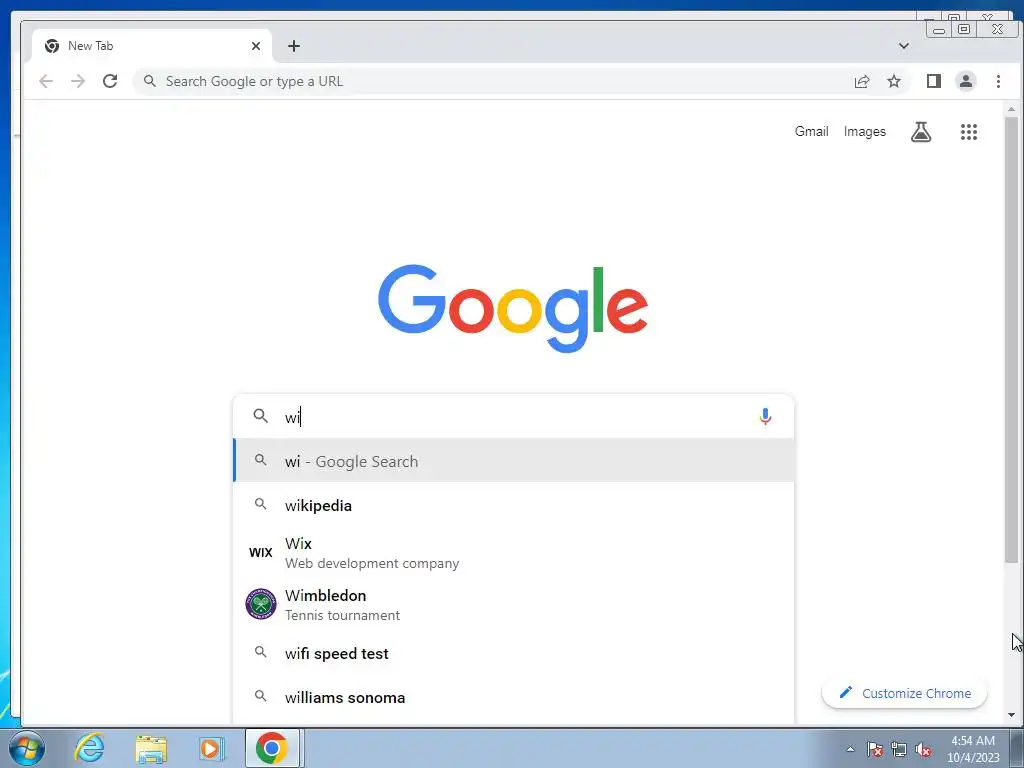Choose the wikipedia suggestion
This screenshot has height=768, width=1024.
click(514, 505)
